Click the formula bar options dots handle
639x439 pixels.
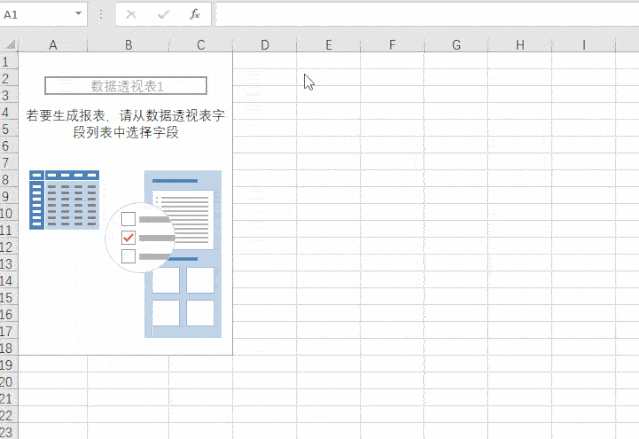pyautogui.click(x=101, y=15)
